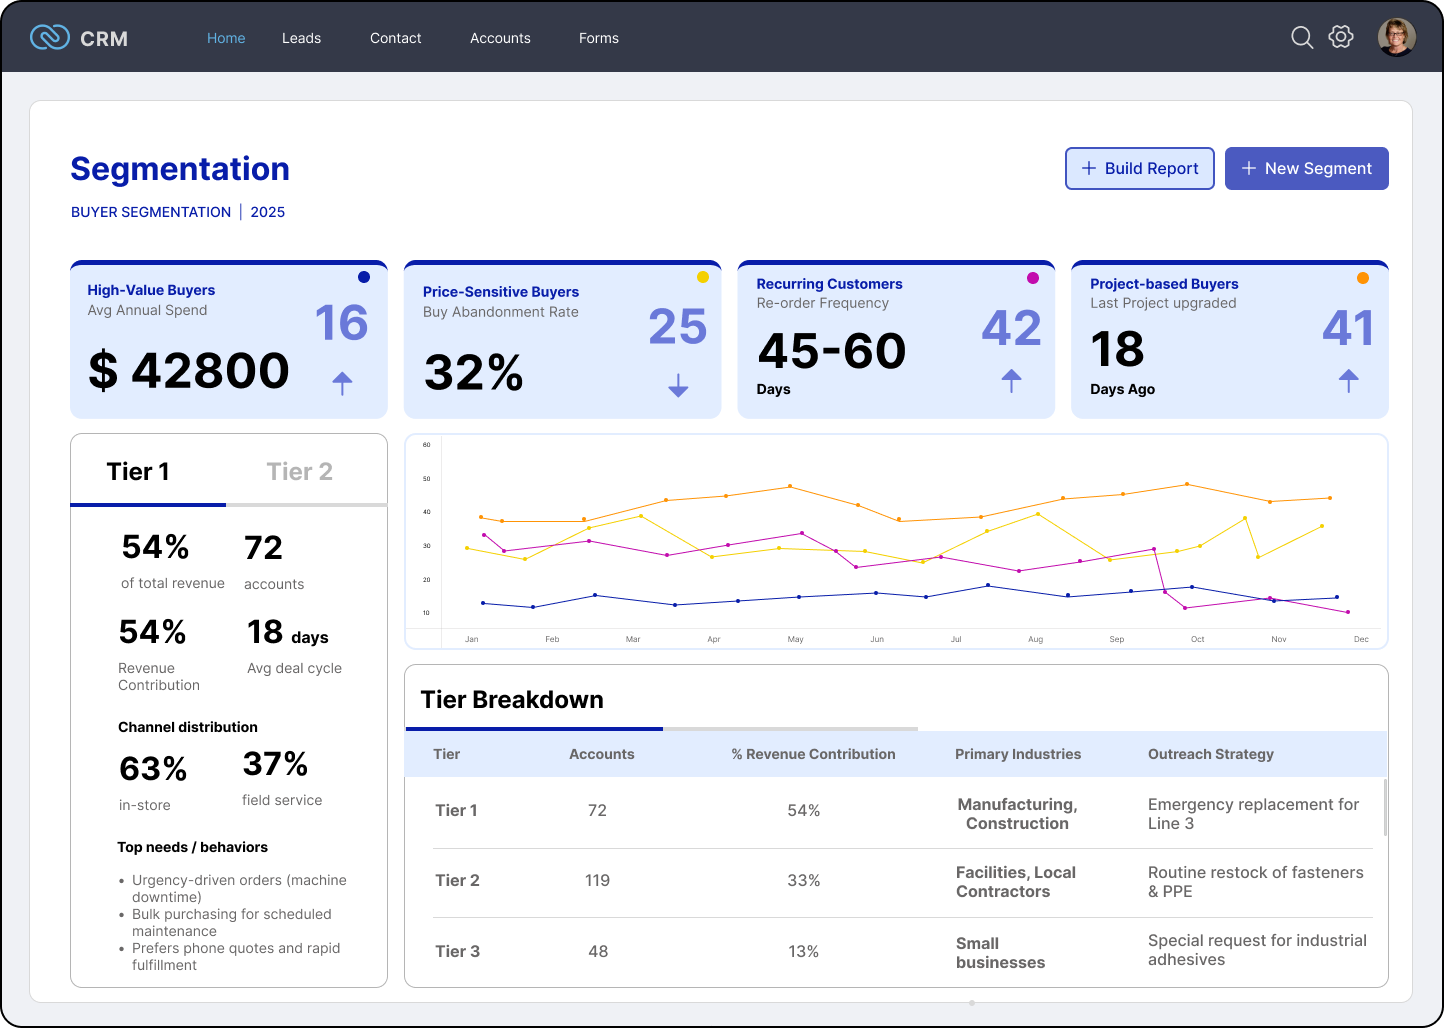Click the 45-60 days re-order frequency value

point(832,351)
